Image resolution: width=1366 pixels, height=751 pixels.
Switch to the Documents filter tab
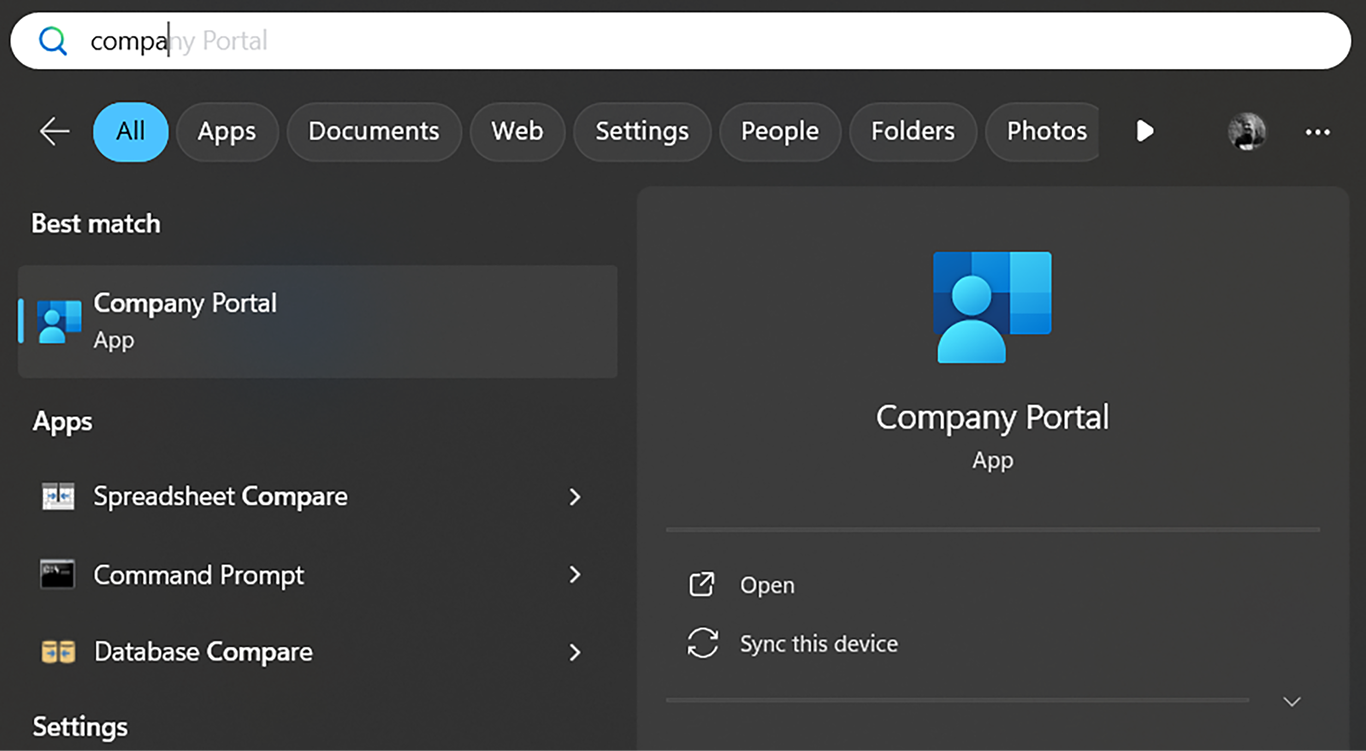click(373, 131)
